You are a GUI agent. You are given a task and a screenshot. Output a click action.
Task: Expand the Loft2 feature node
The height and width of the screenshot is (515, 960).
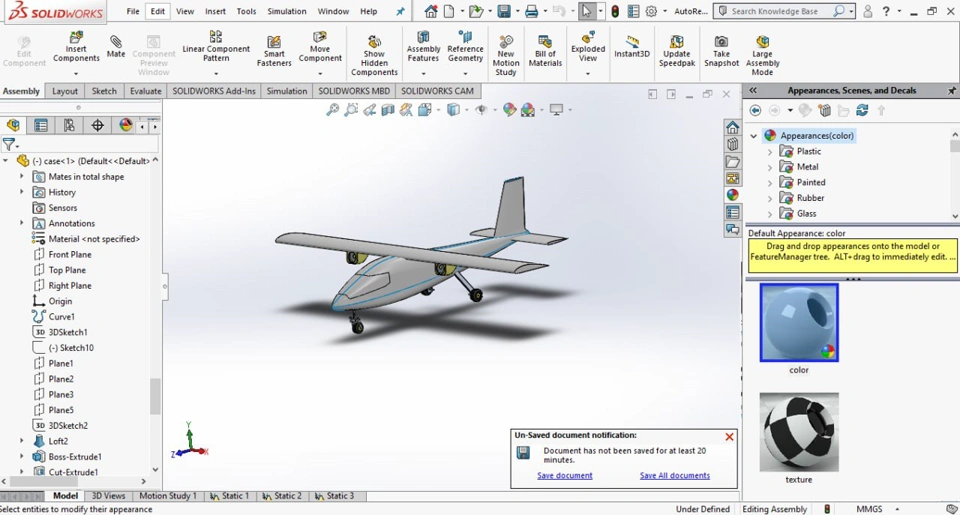[x=22, y=441]
